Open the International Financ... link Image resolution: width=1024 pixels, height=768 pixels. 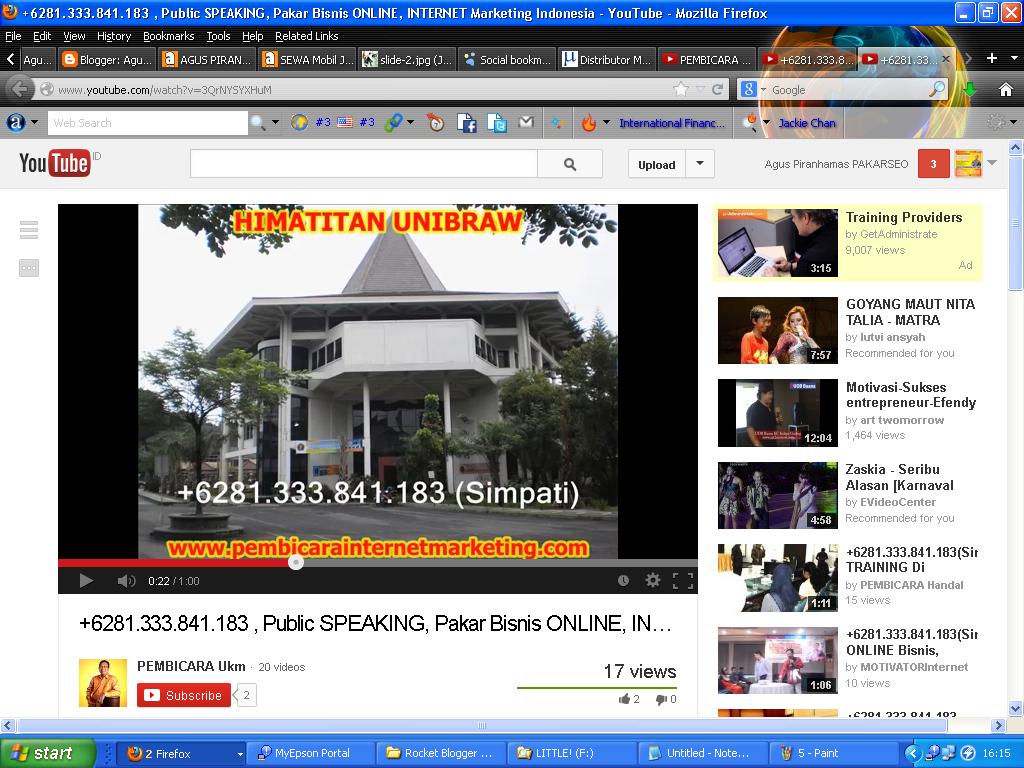[672, 123]
